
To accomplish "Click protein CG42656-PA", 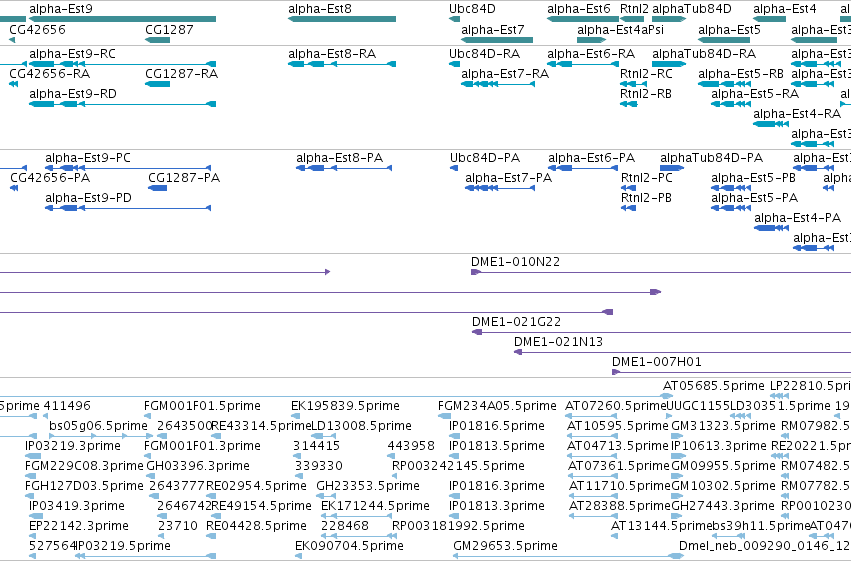I will click(14, 188).
